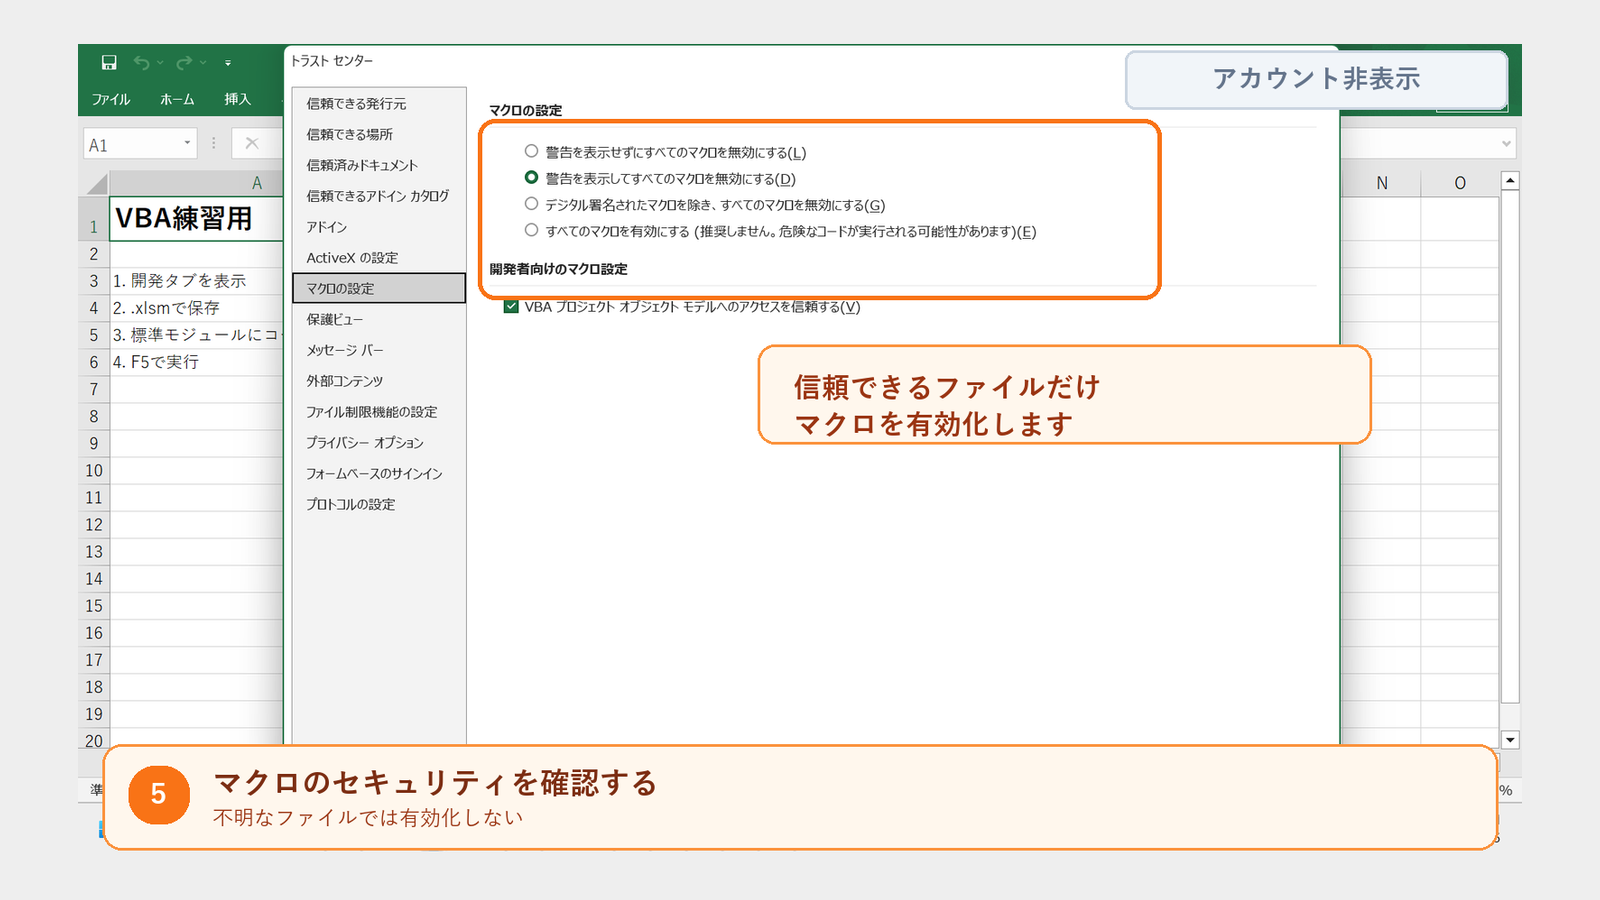The image size is (1600, 900).
Task: Click the Undo arrow icon
Action: click(x=142, y=63)
